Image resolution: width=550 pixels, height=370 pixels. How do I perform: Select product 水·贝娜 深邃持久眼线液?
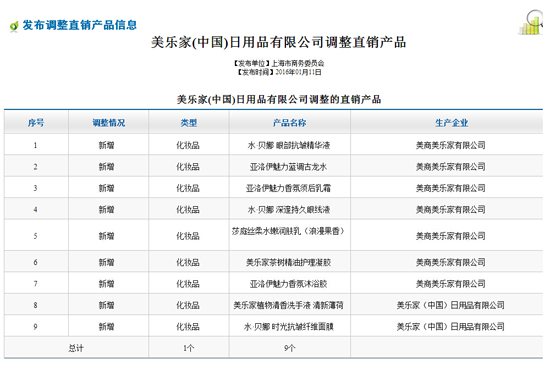[289, 210]
